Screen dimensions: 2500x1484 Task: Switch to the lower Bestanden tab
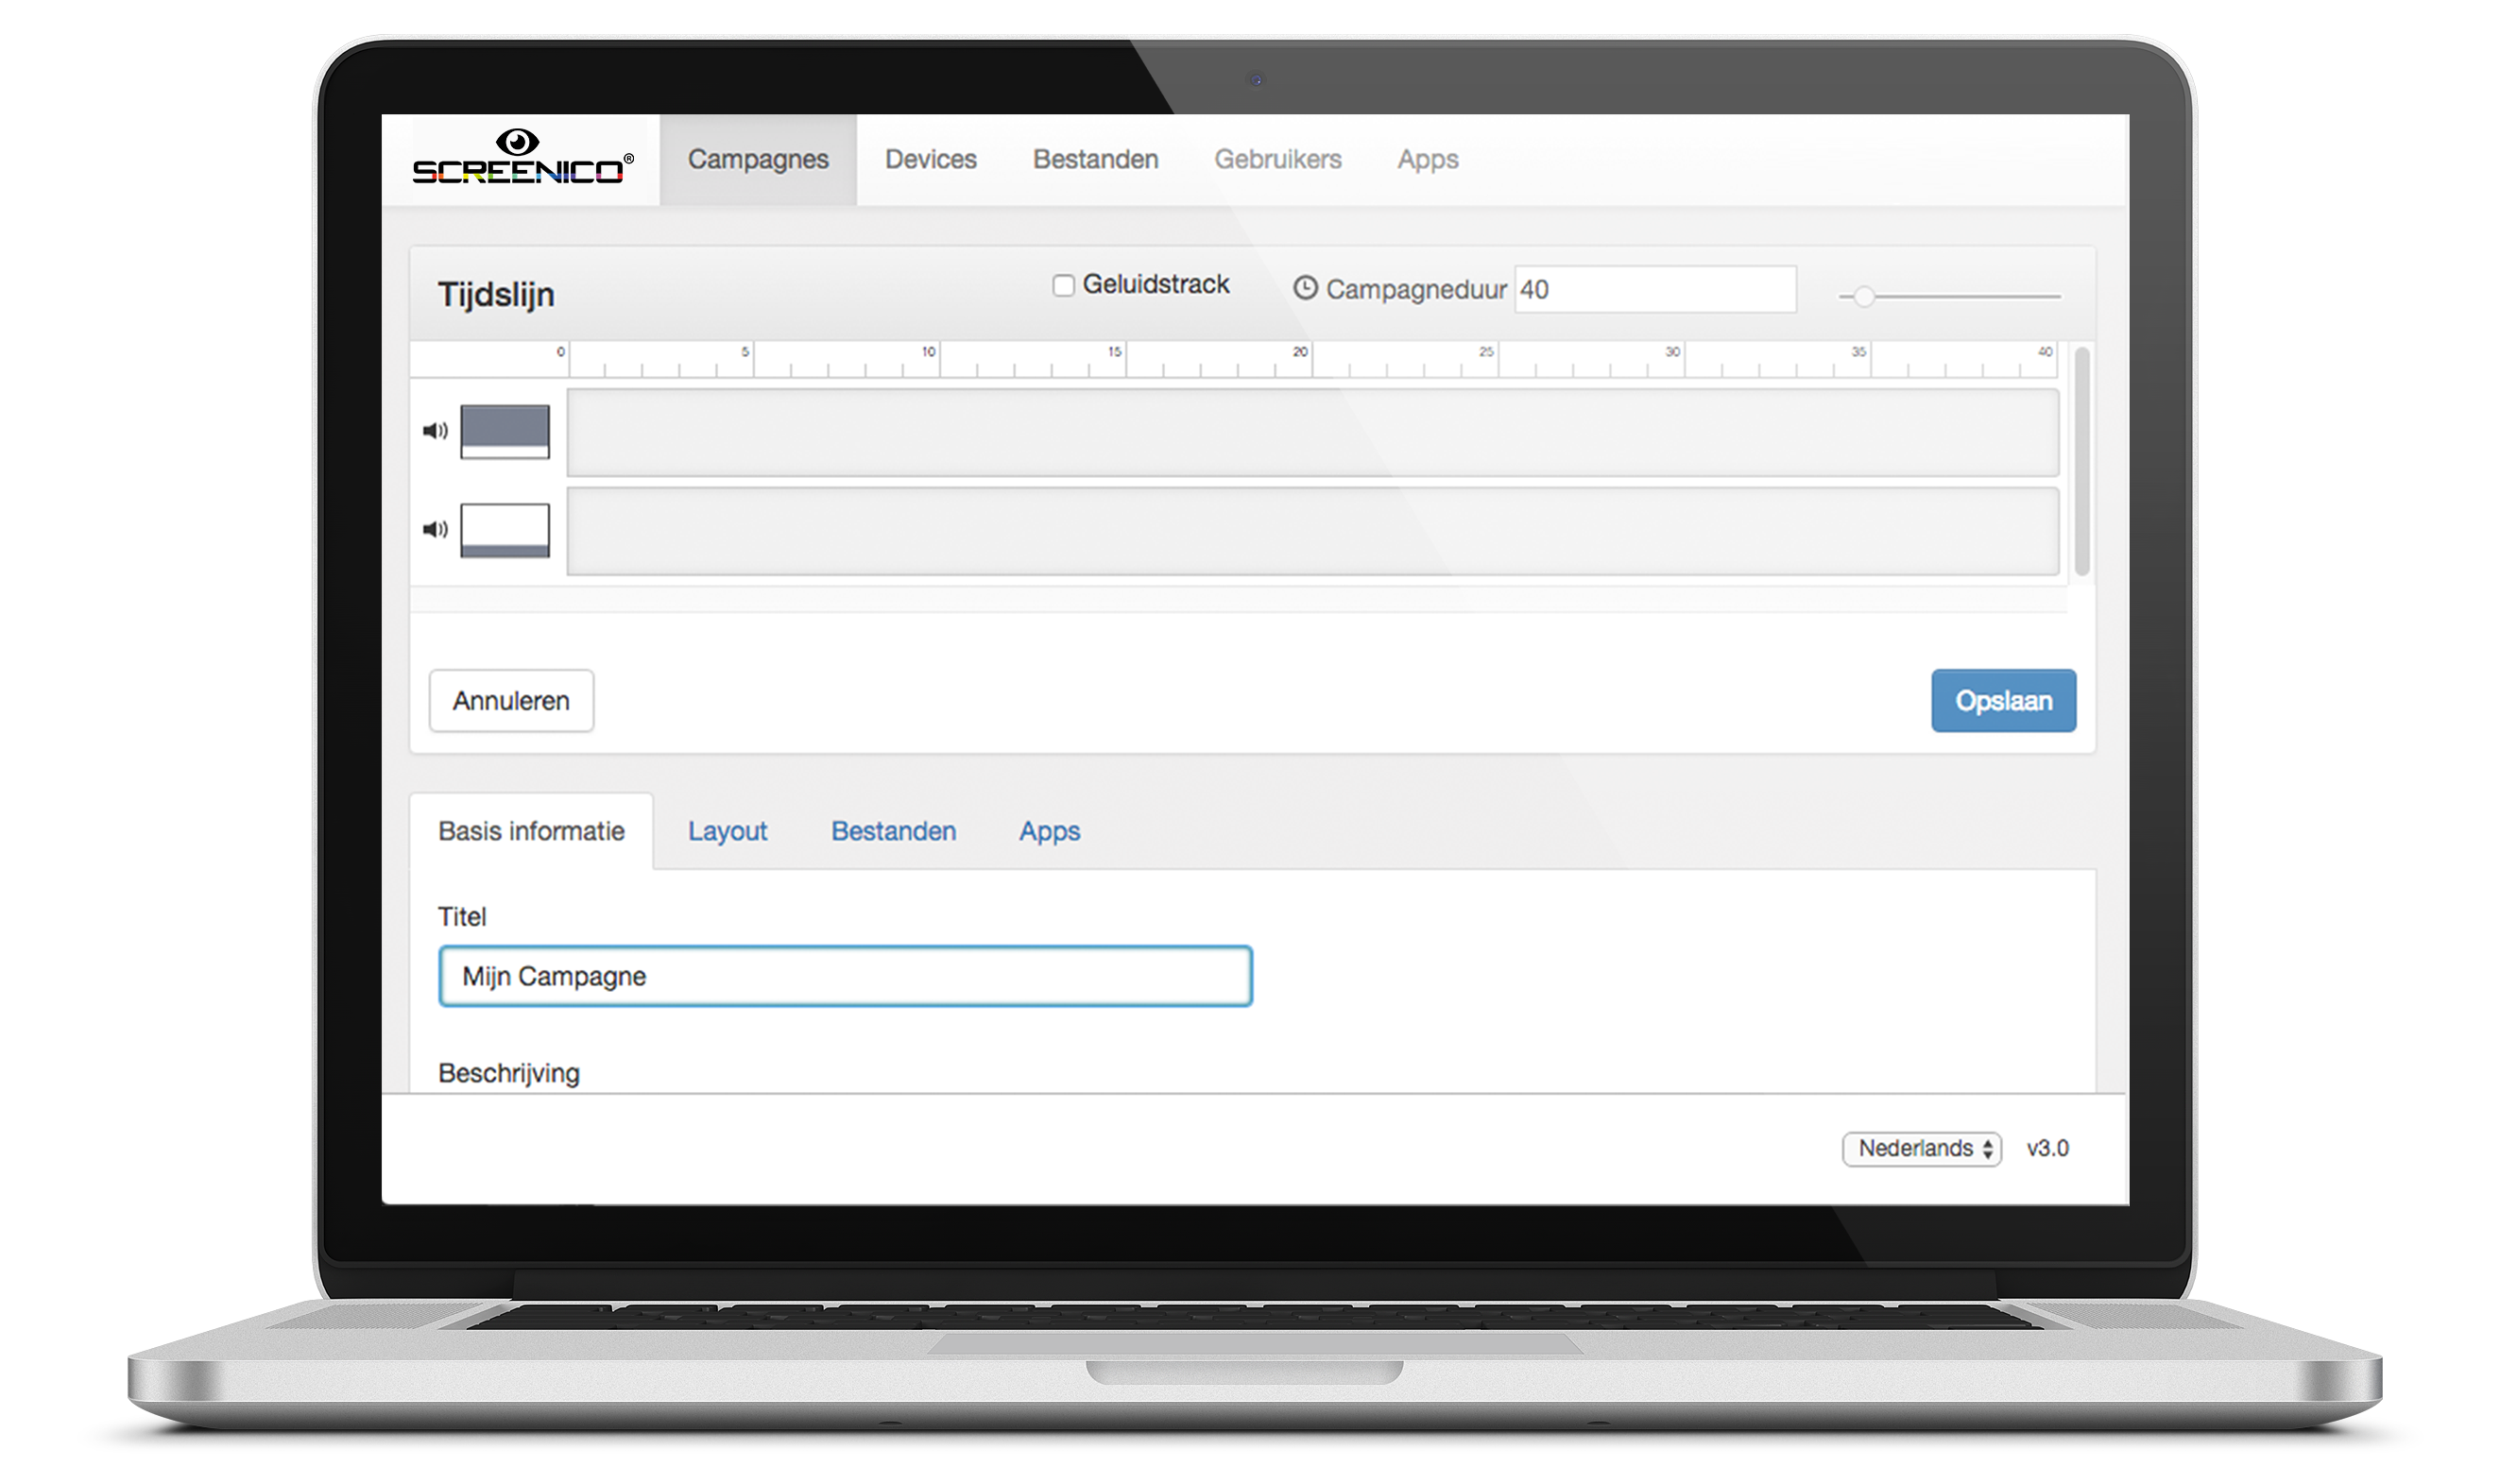tap(893, 831)
